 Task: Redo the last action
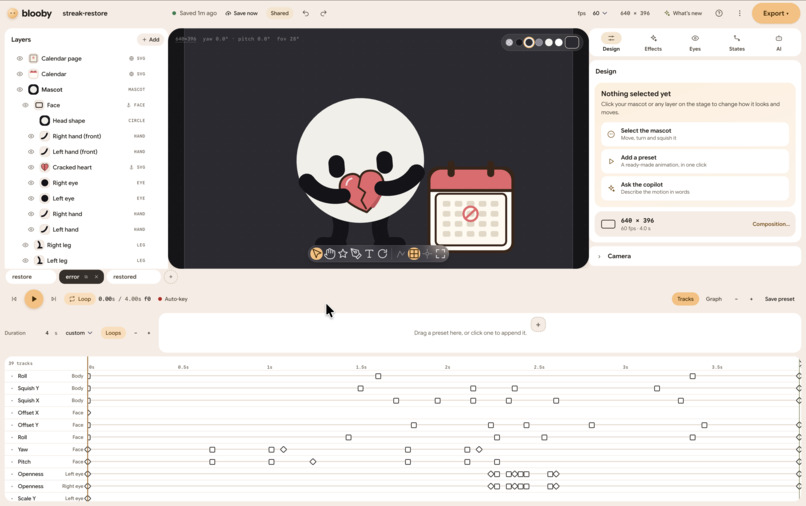(323, 13)
